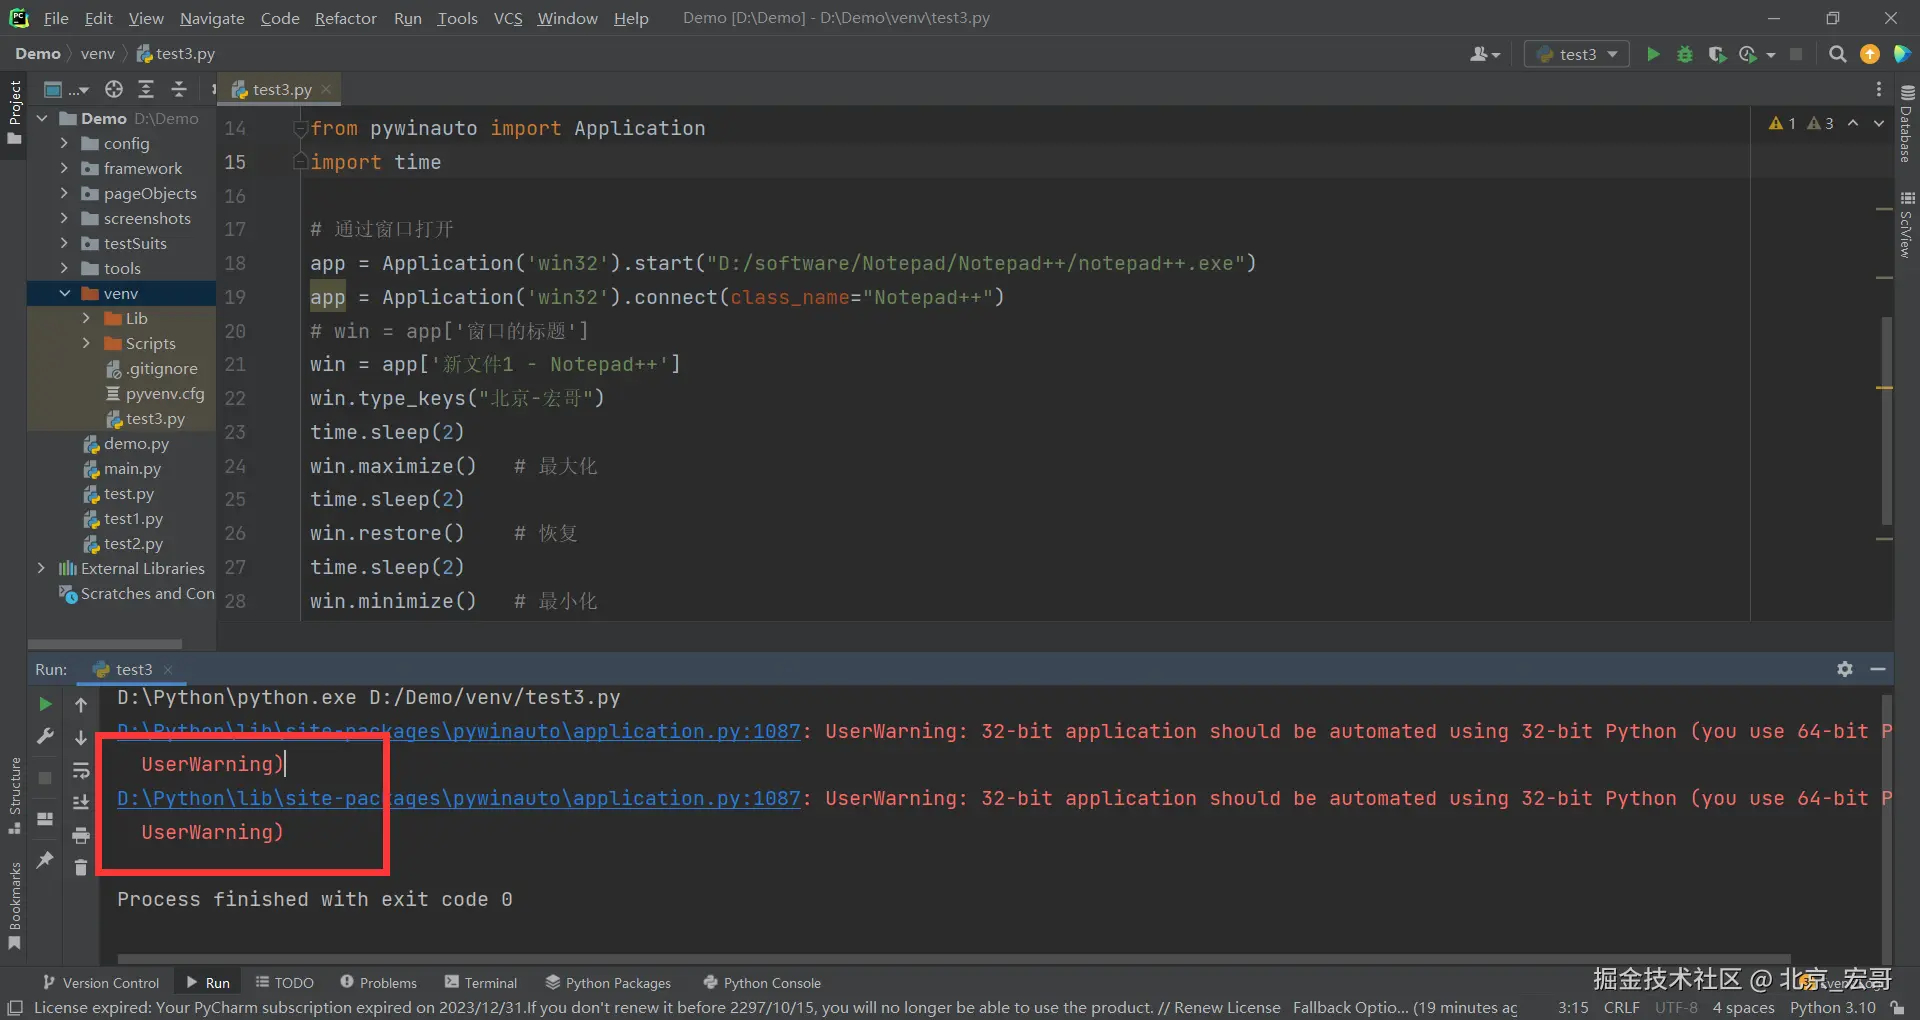Expand the framework folder in project tree
Image resolution: width=1920 pixels, height=1020 pixels.
64,168
